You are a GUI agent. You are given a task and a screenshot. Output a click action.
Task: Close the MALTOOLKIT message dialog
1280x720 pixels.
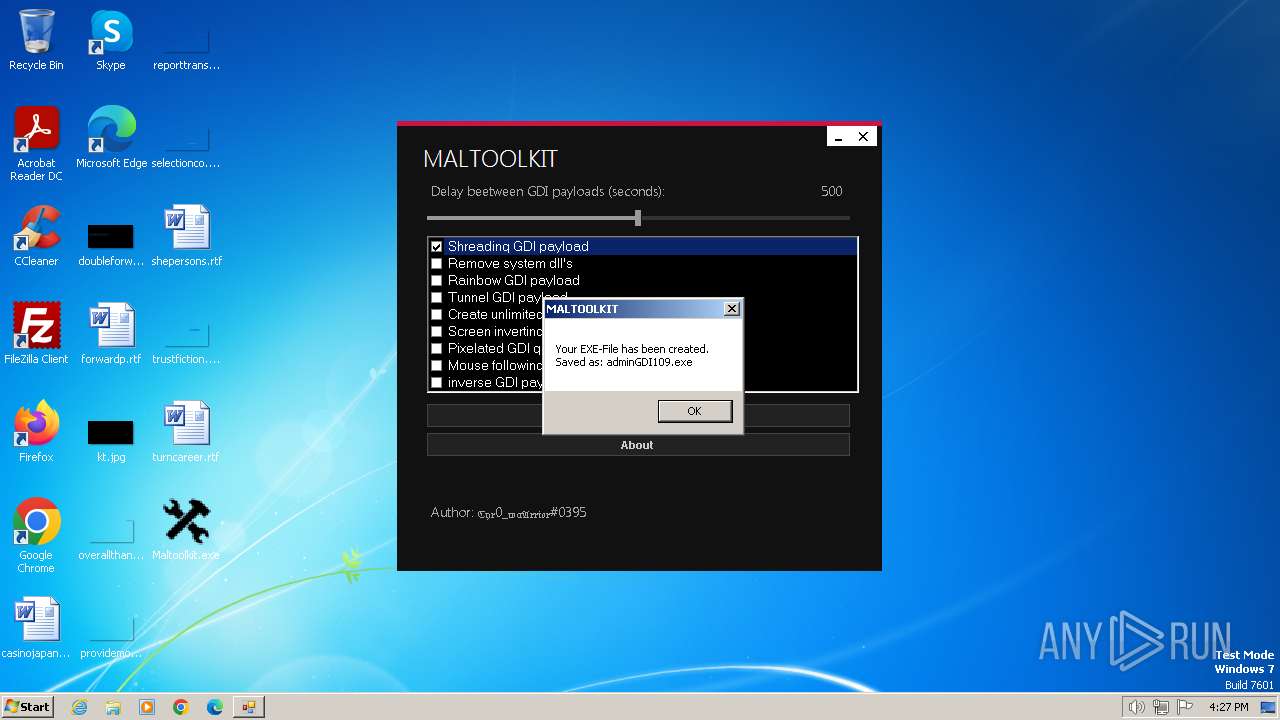tap(732, 309)
